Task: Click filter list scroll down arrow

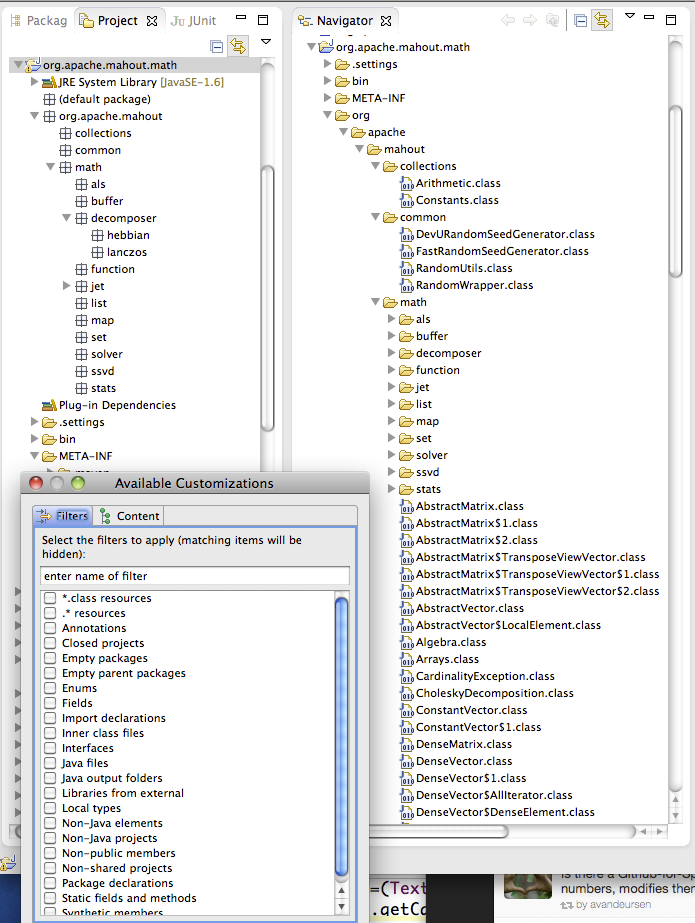Action: tap(341, 906)
